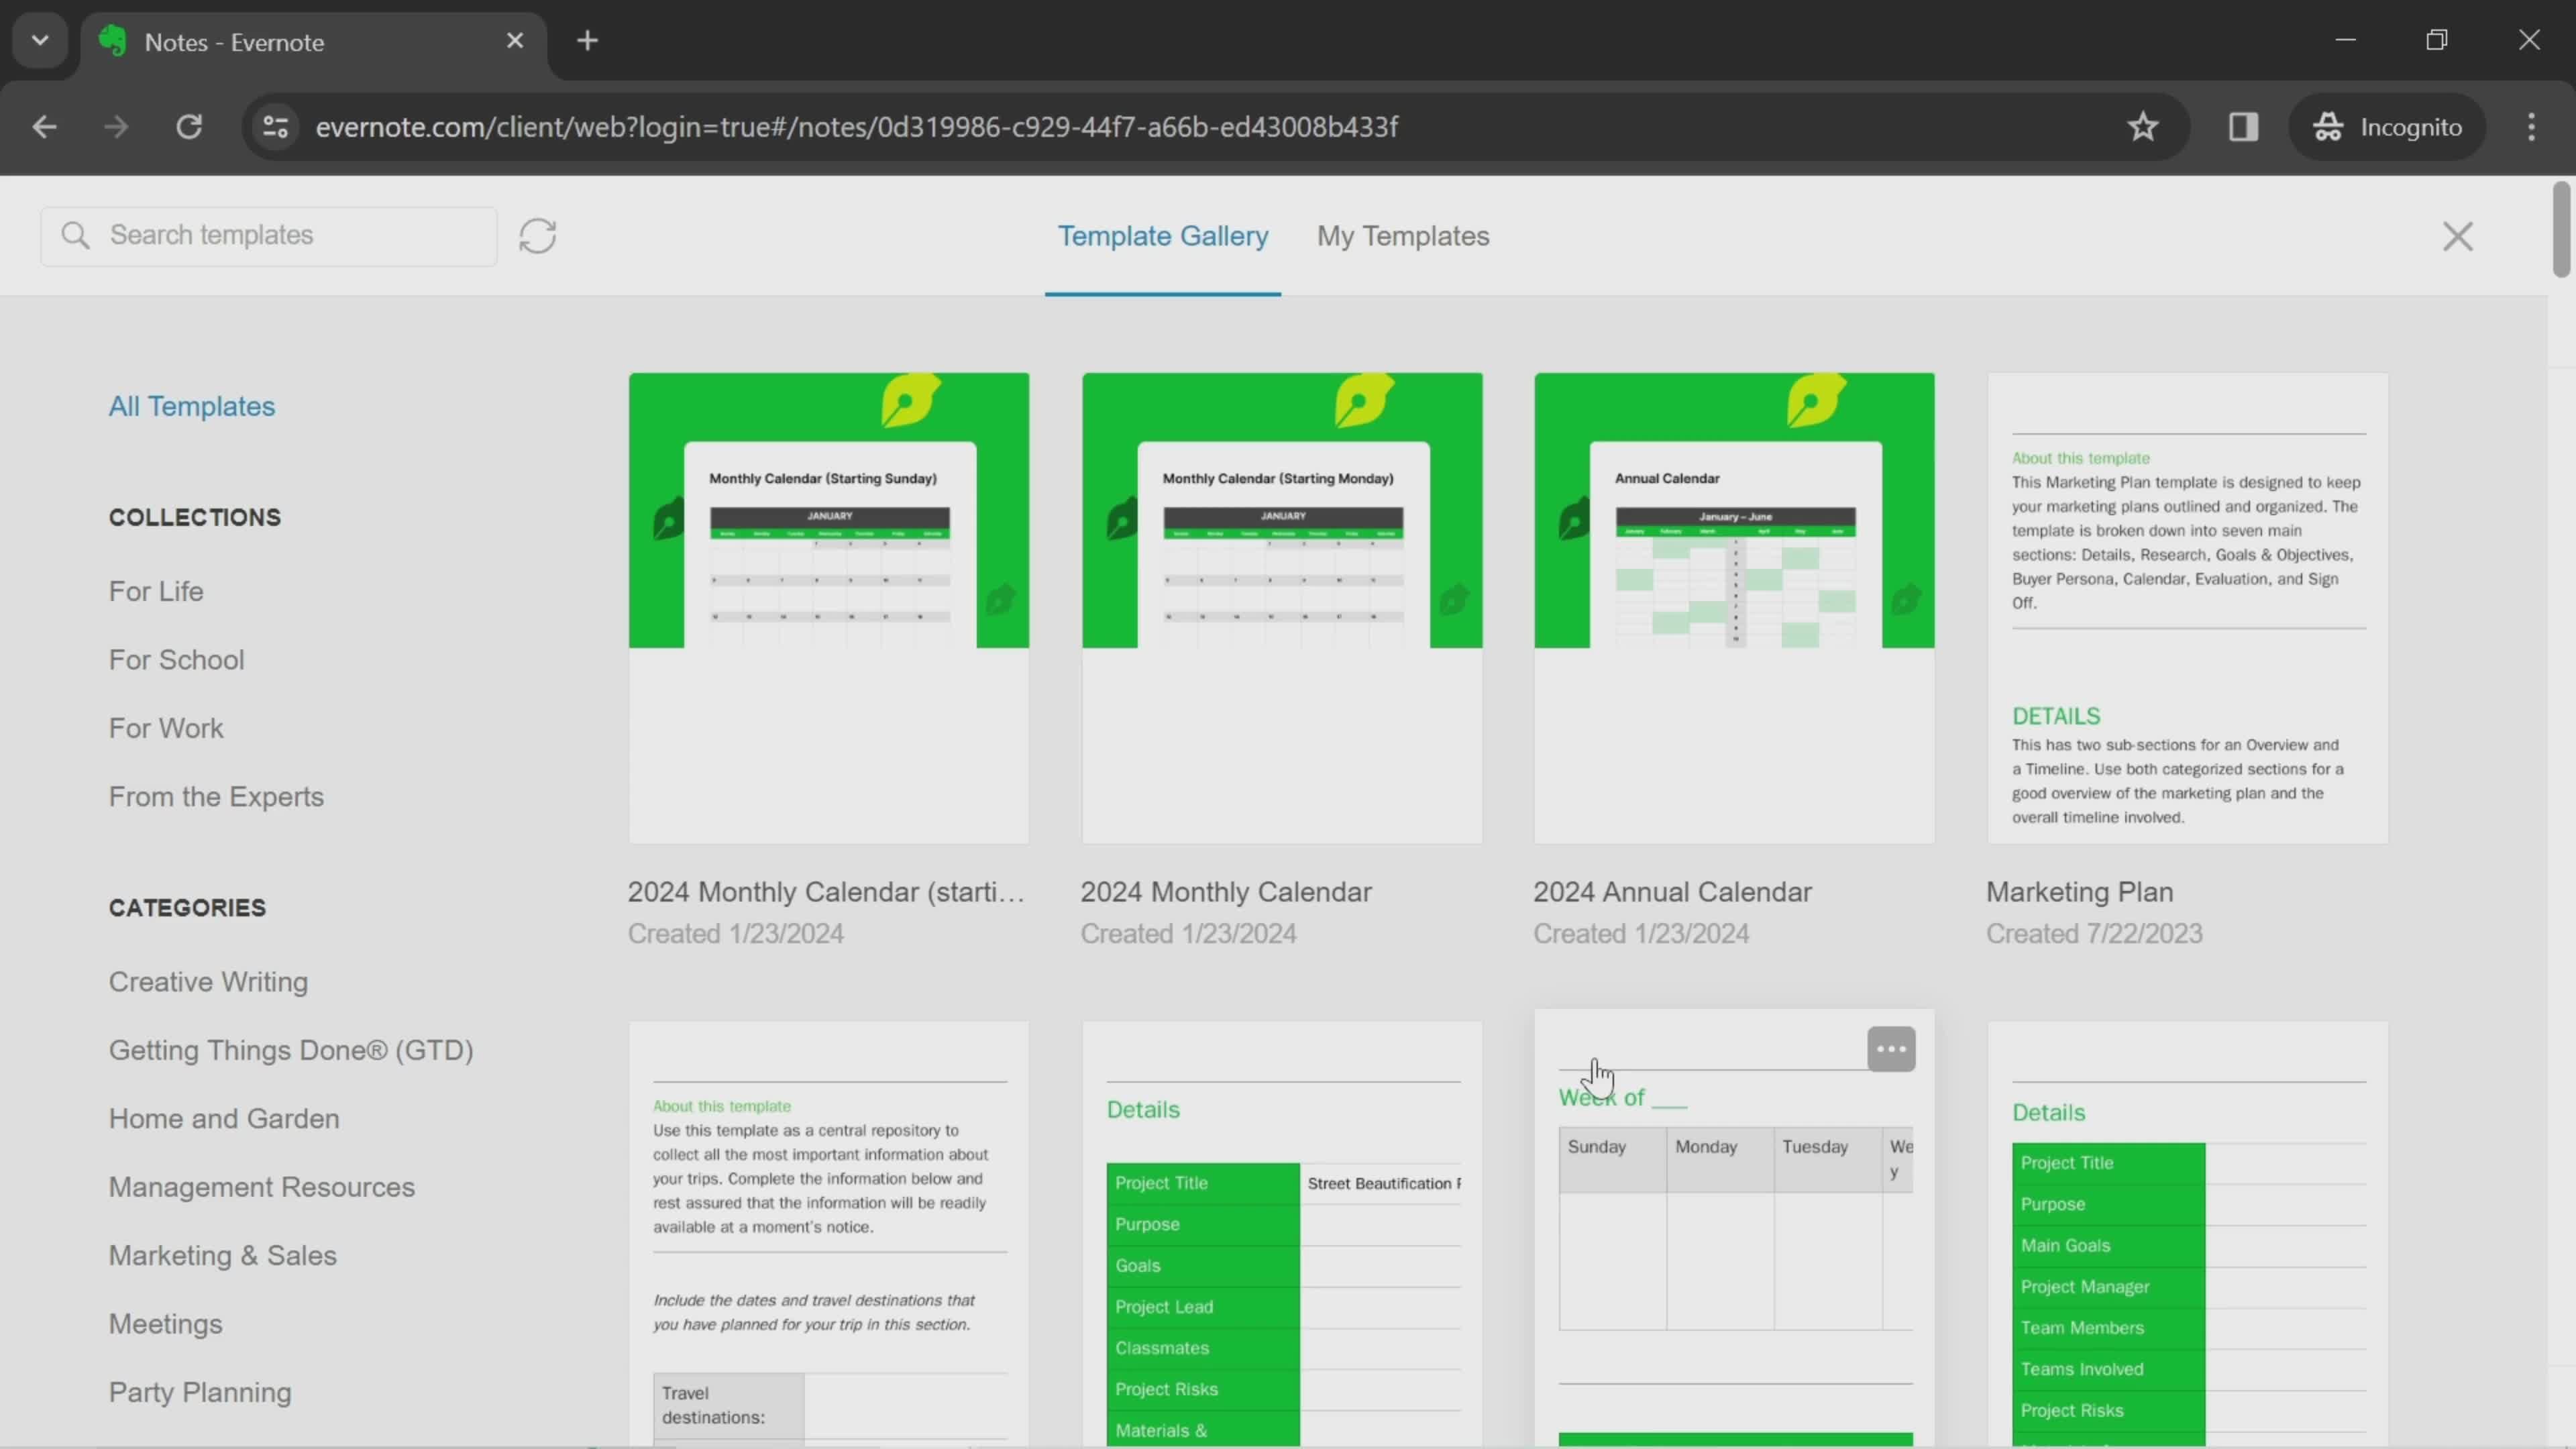The image size is (2576, 1449).
Task: Search templates input field
Action: pos(292,233)
